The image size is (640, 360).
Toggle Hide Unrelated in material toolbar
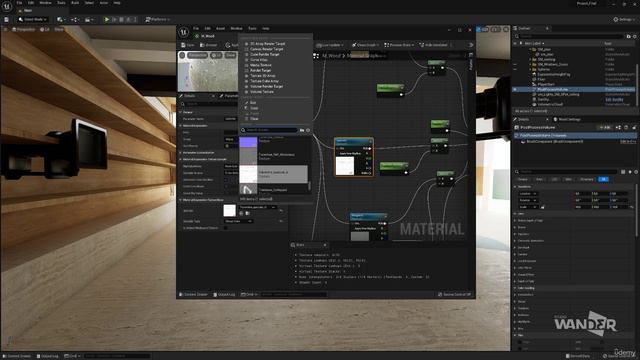click(433, 45)
